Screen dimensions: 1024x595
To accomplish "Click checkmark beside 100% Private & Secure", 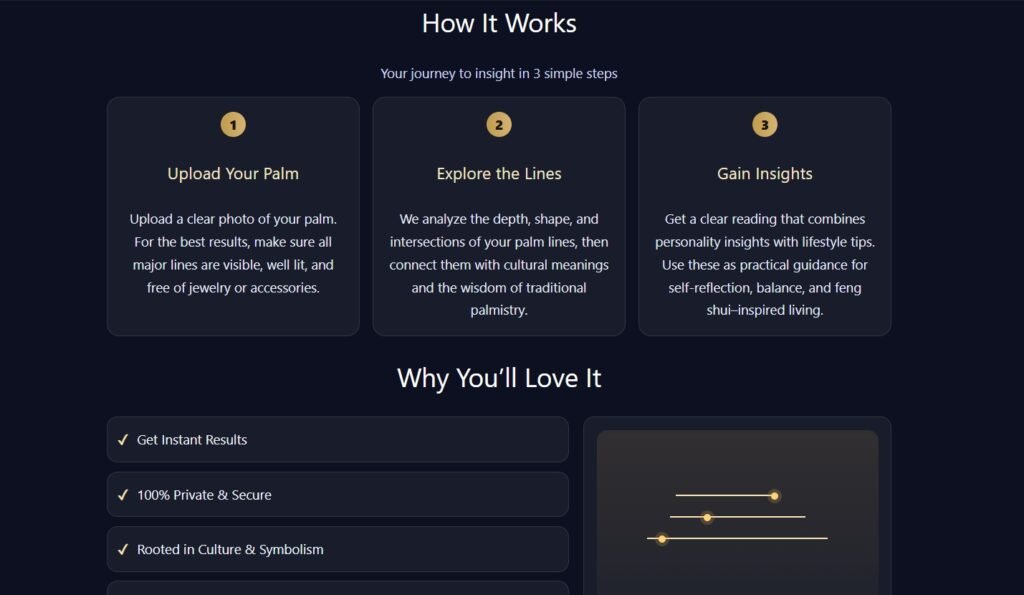I will tap(123, 494).
